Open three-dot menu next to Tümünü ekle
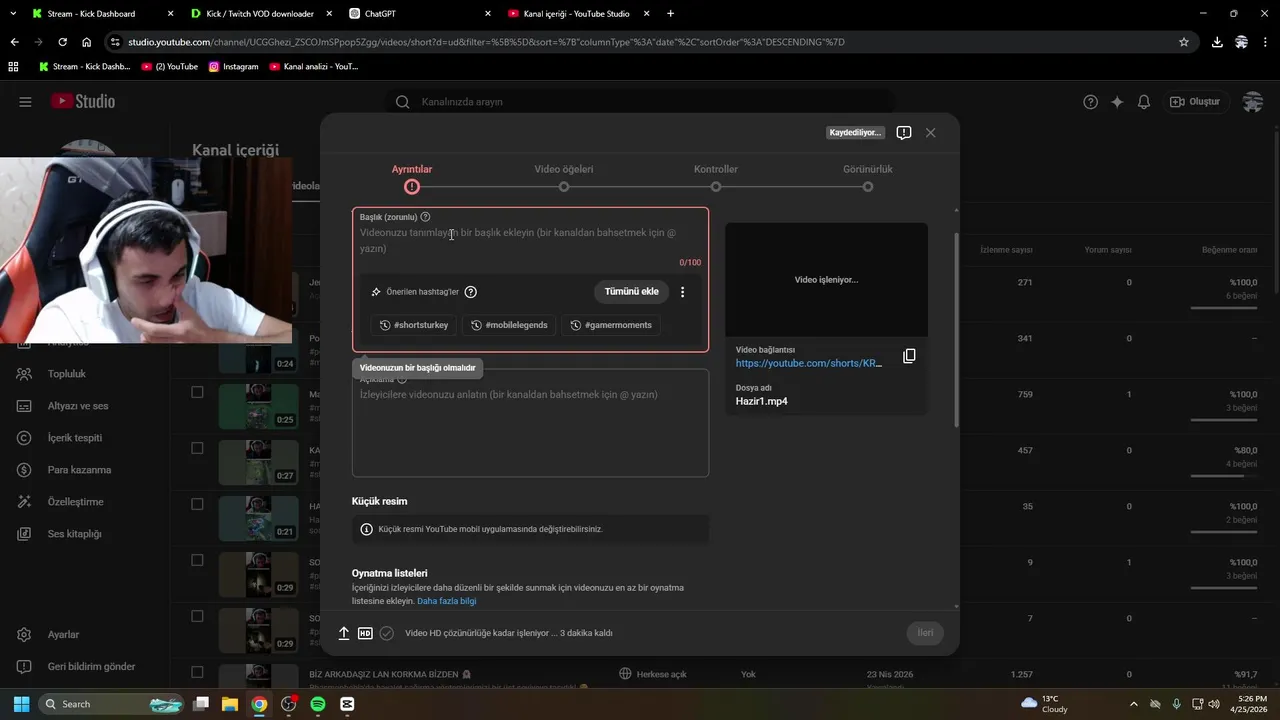This screenshot has width=1280, height=720. pyautogui.click(x=683, y=292)
